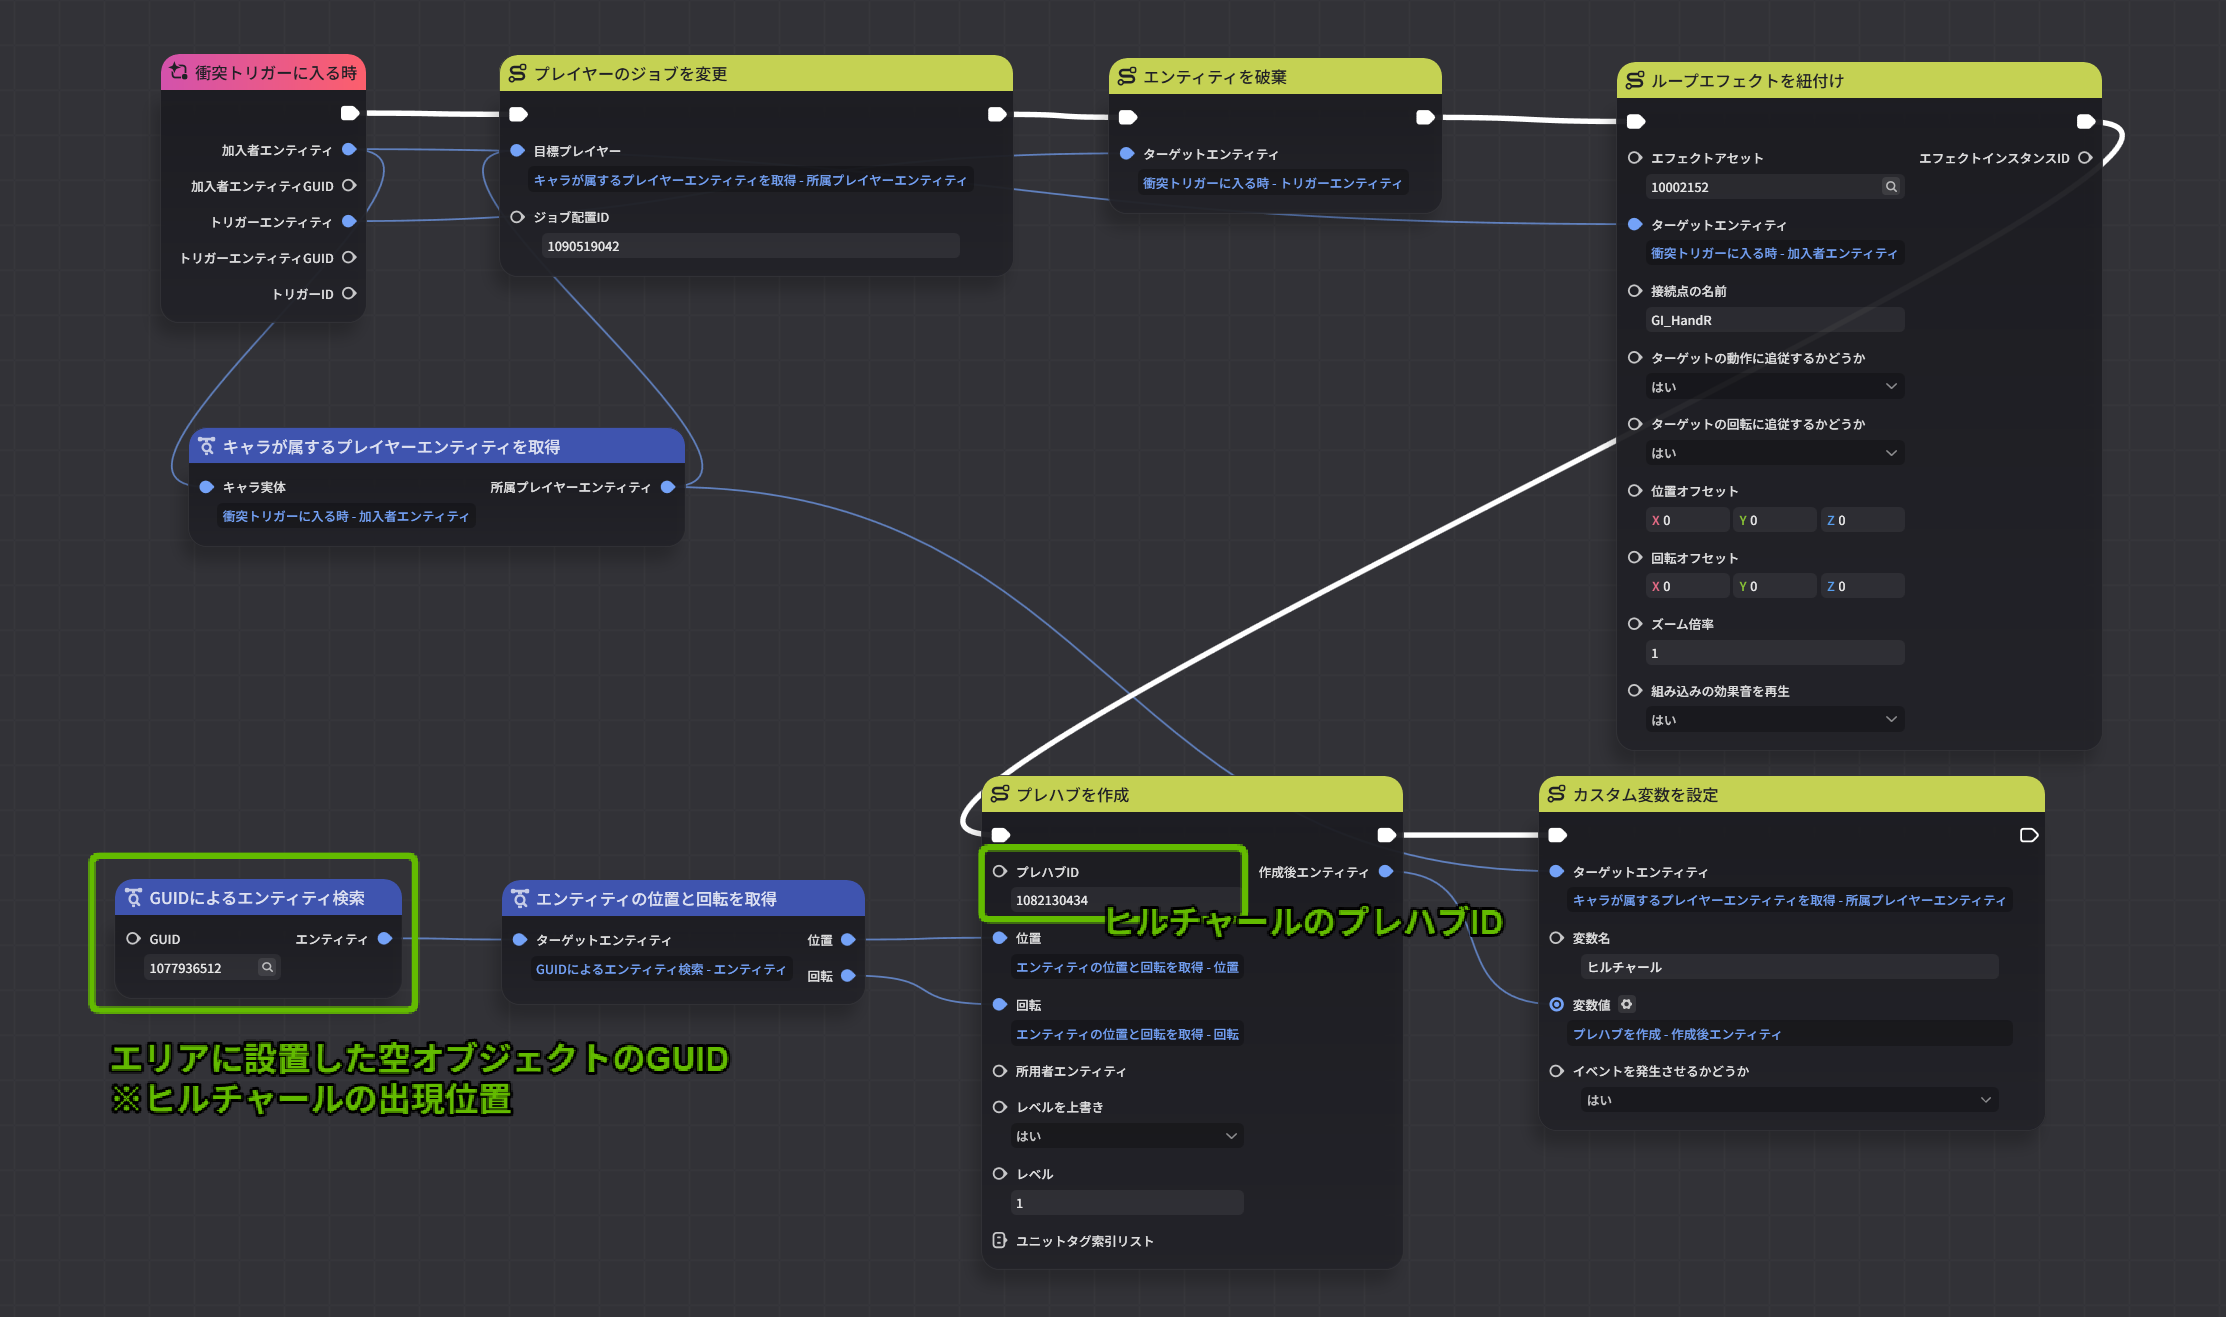Image resolution: width=2226 pixels, height=1317 pixels.
Task: Open ターゲットの動作に追従するかどうか dropdown
Action: point(1774,387)
